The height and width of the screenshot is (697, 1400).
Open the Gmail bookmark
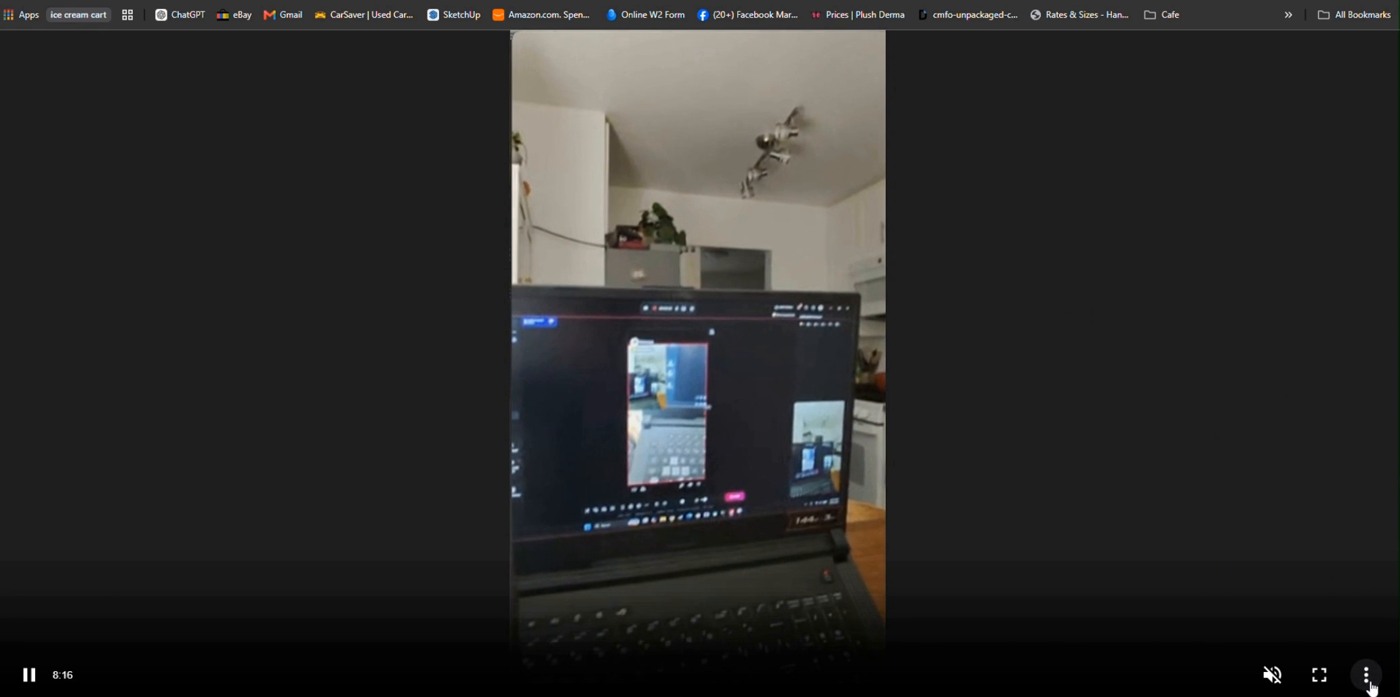283,15
